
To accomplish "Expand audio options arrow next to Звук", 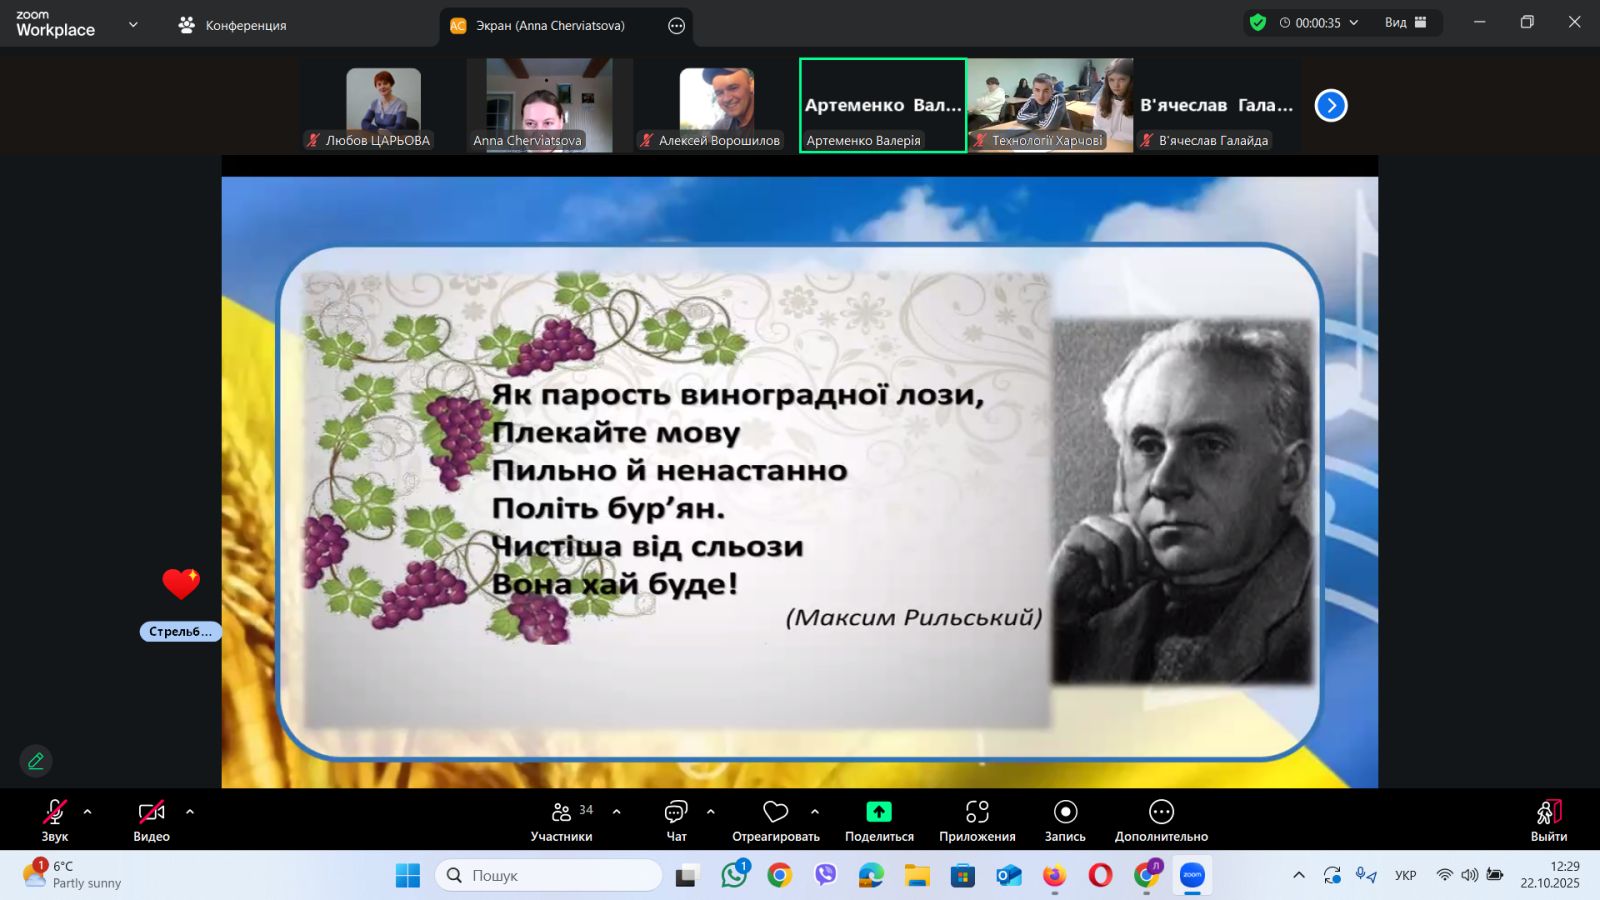I will click(88, 812).
